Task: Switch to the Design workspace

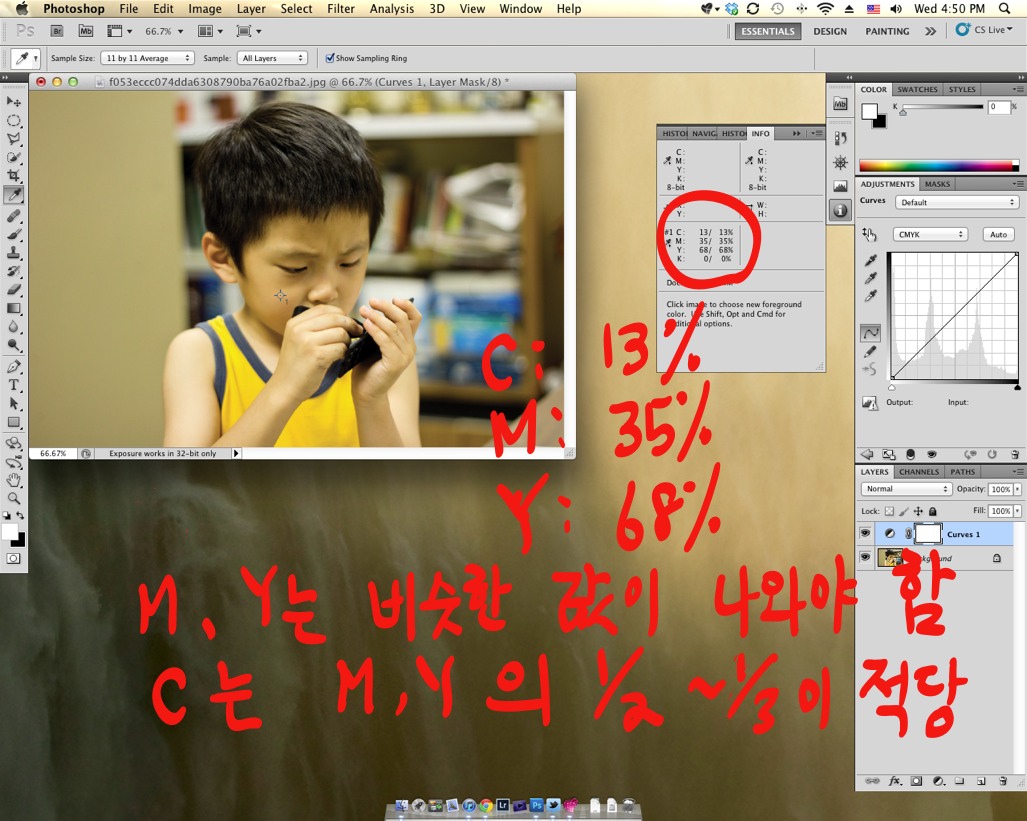Action: tap(829, 31)
